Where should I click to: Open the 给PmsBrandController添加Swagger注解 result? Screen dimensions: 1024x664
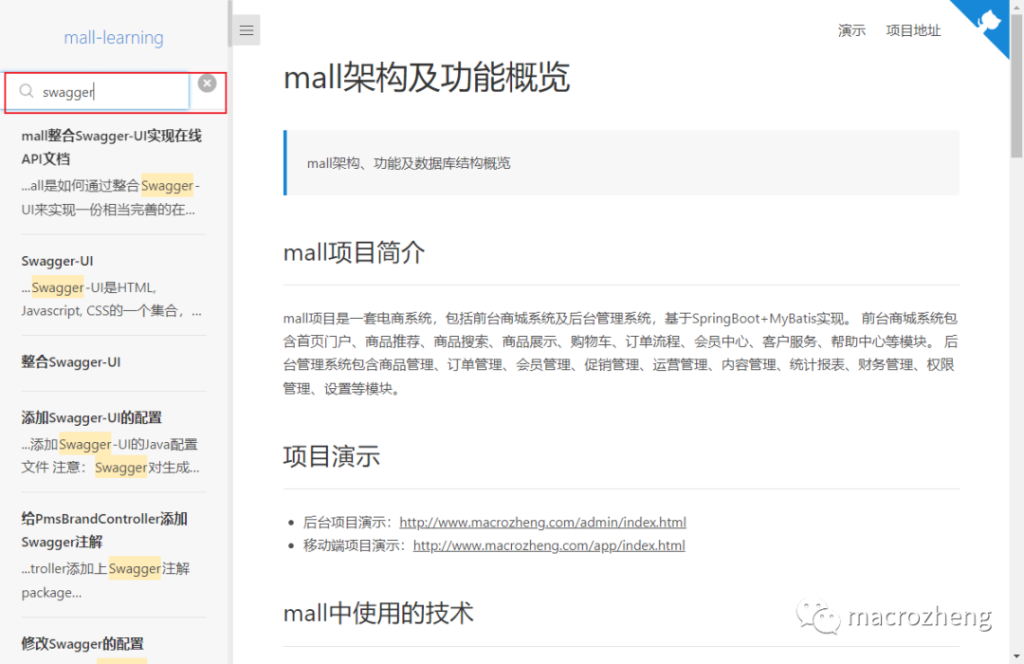point(104,530)
